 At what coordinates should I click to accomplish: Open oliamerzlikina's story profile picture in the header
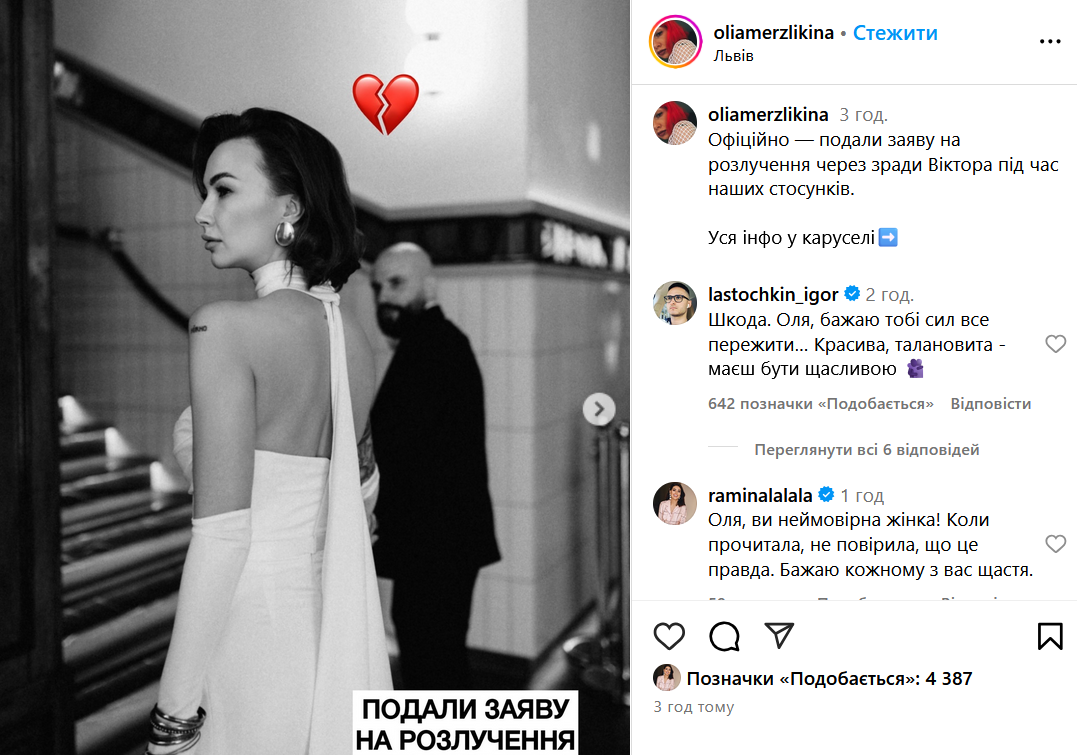point(675,42)
